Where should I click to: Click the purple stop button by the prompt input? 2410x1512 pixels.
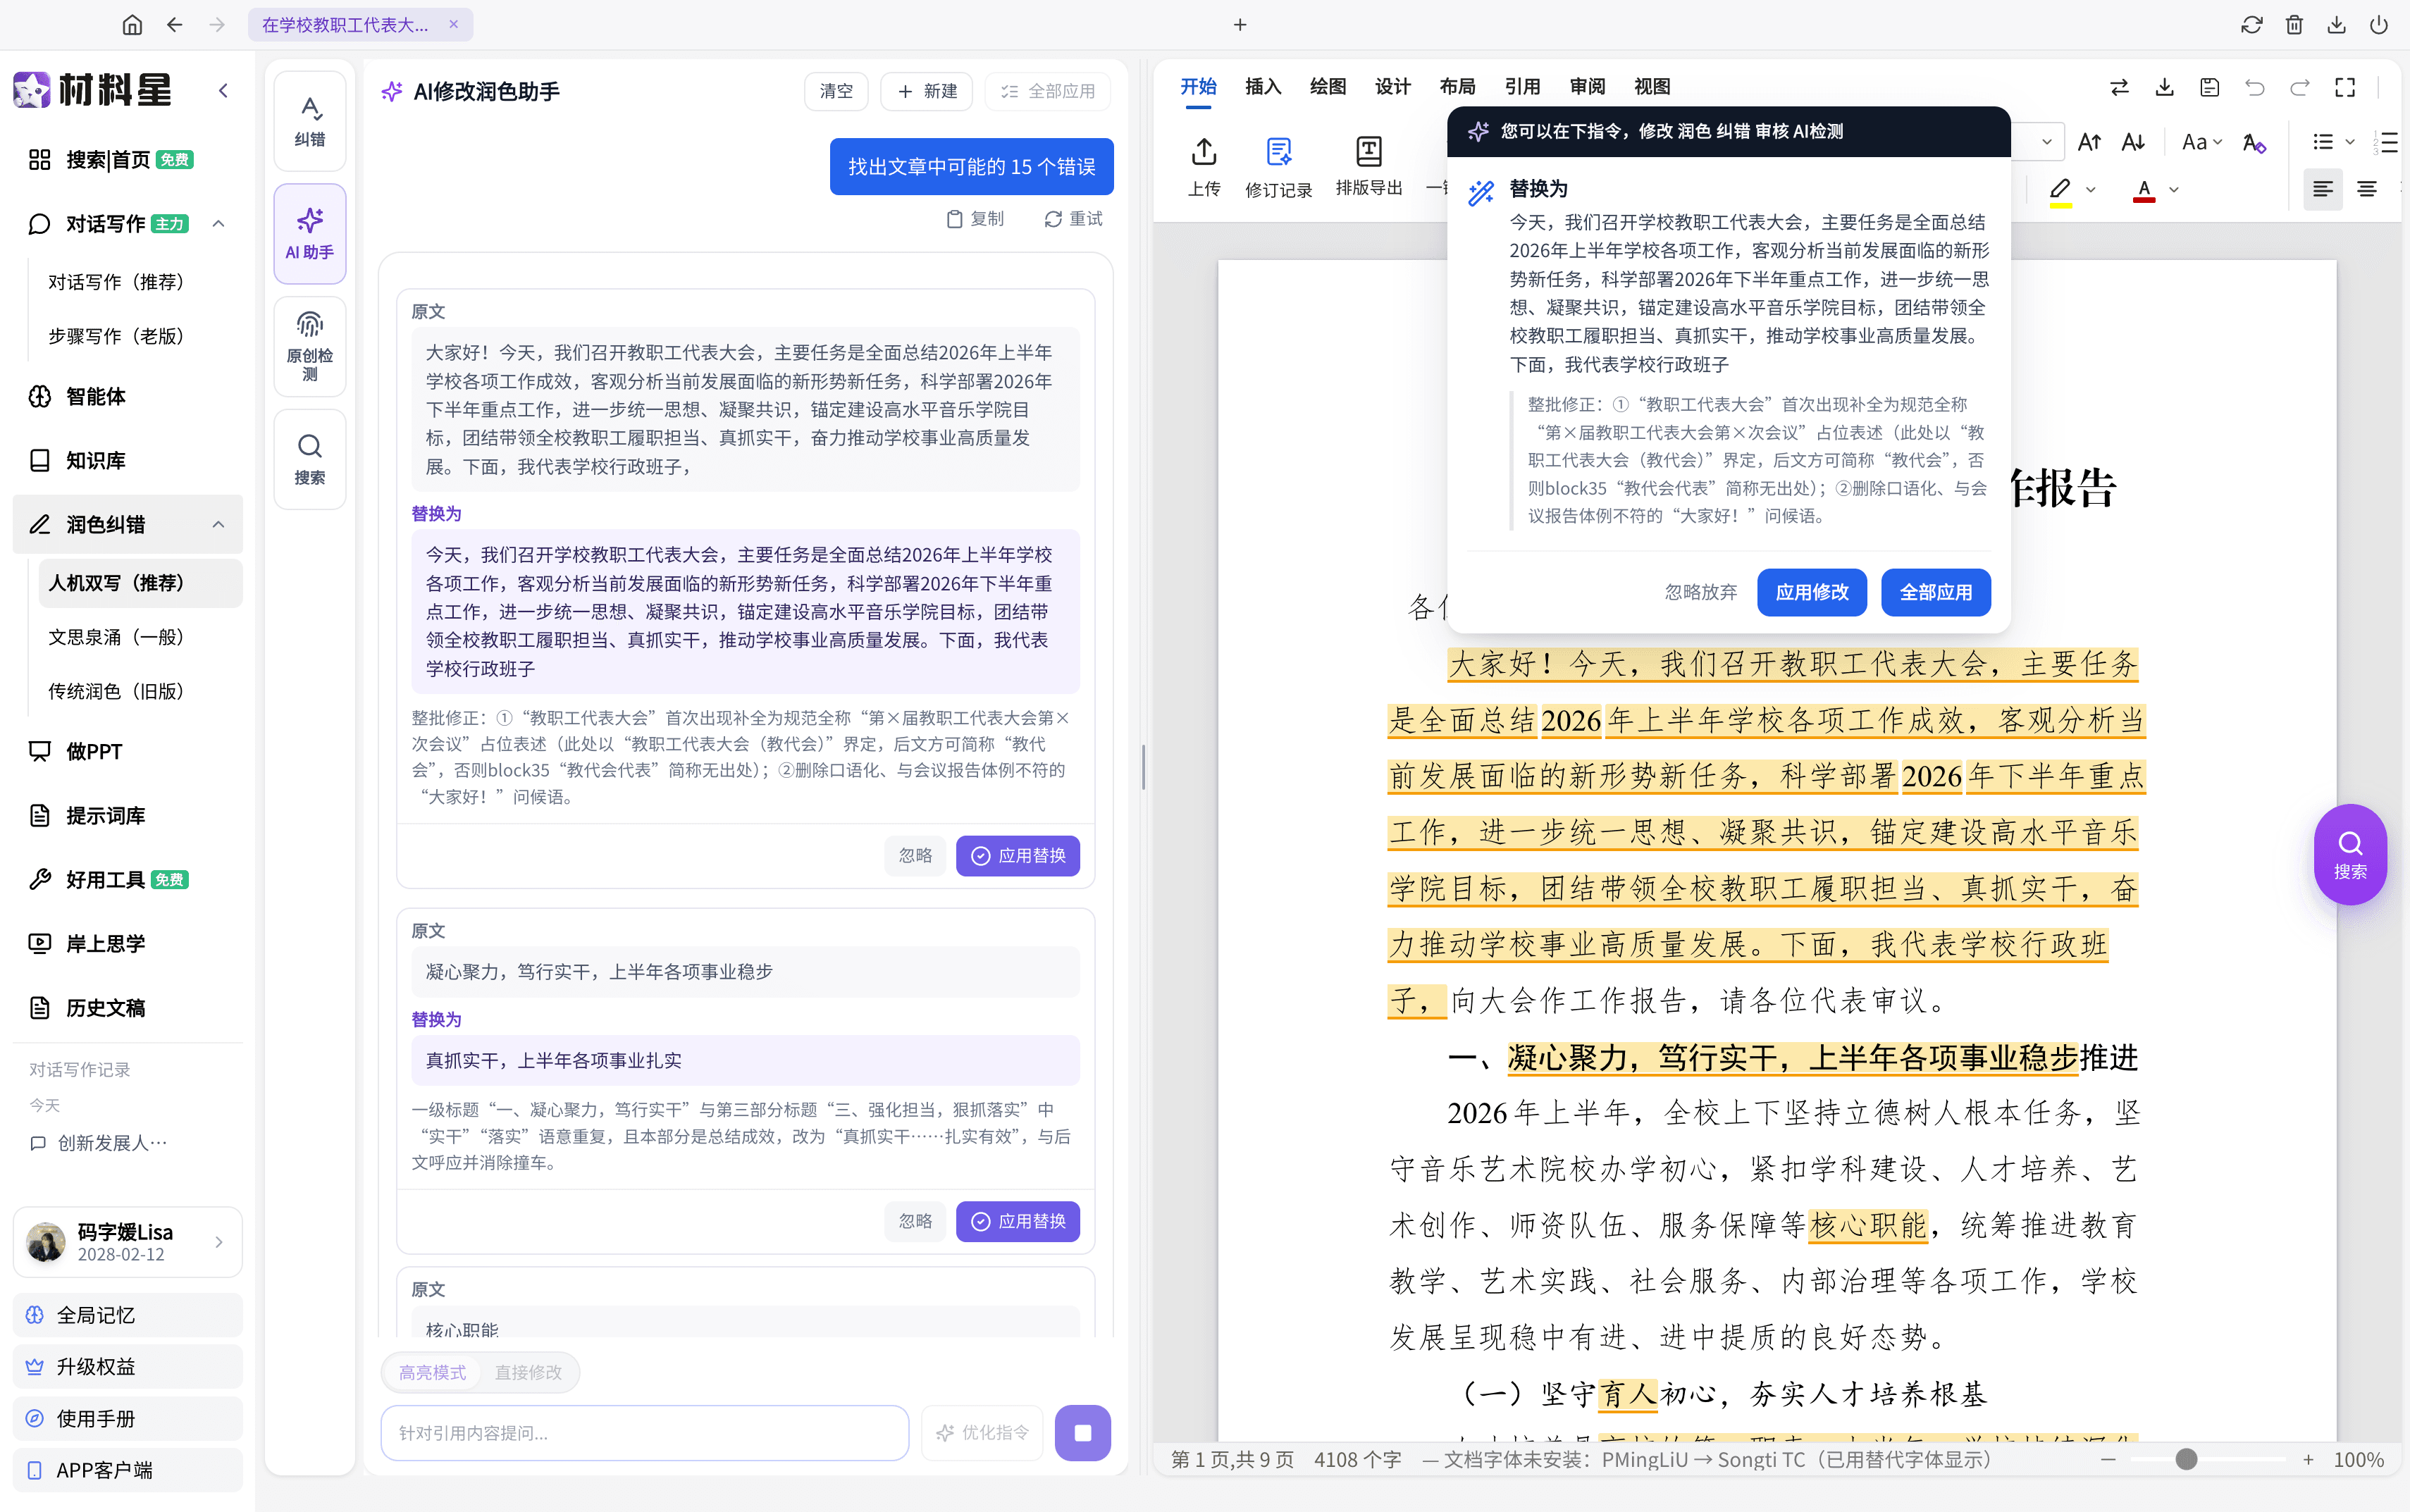1082,1432
